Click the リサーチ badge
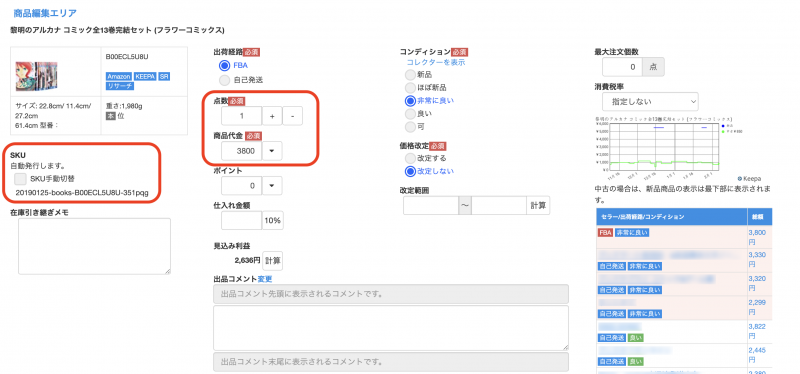The height and width of the screenshot is (374, 800). click(x=119, y=86)
